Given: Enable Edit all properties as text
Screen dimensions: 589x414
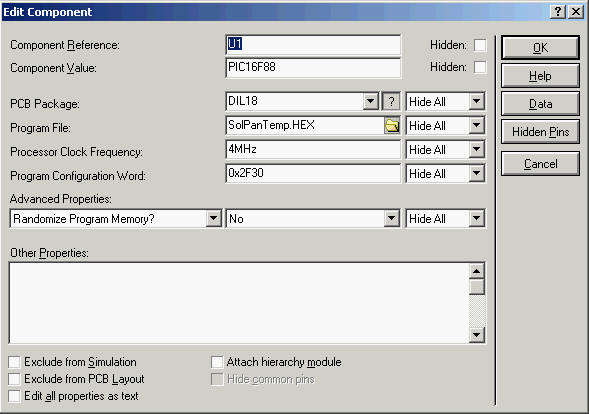Looking at the screenshot, I should [14, 396].
